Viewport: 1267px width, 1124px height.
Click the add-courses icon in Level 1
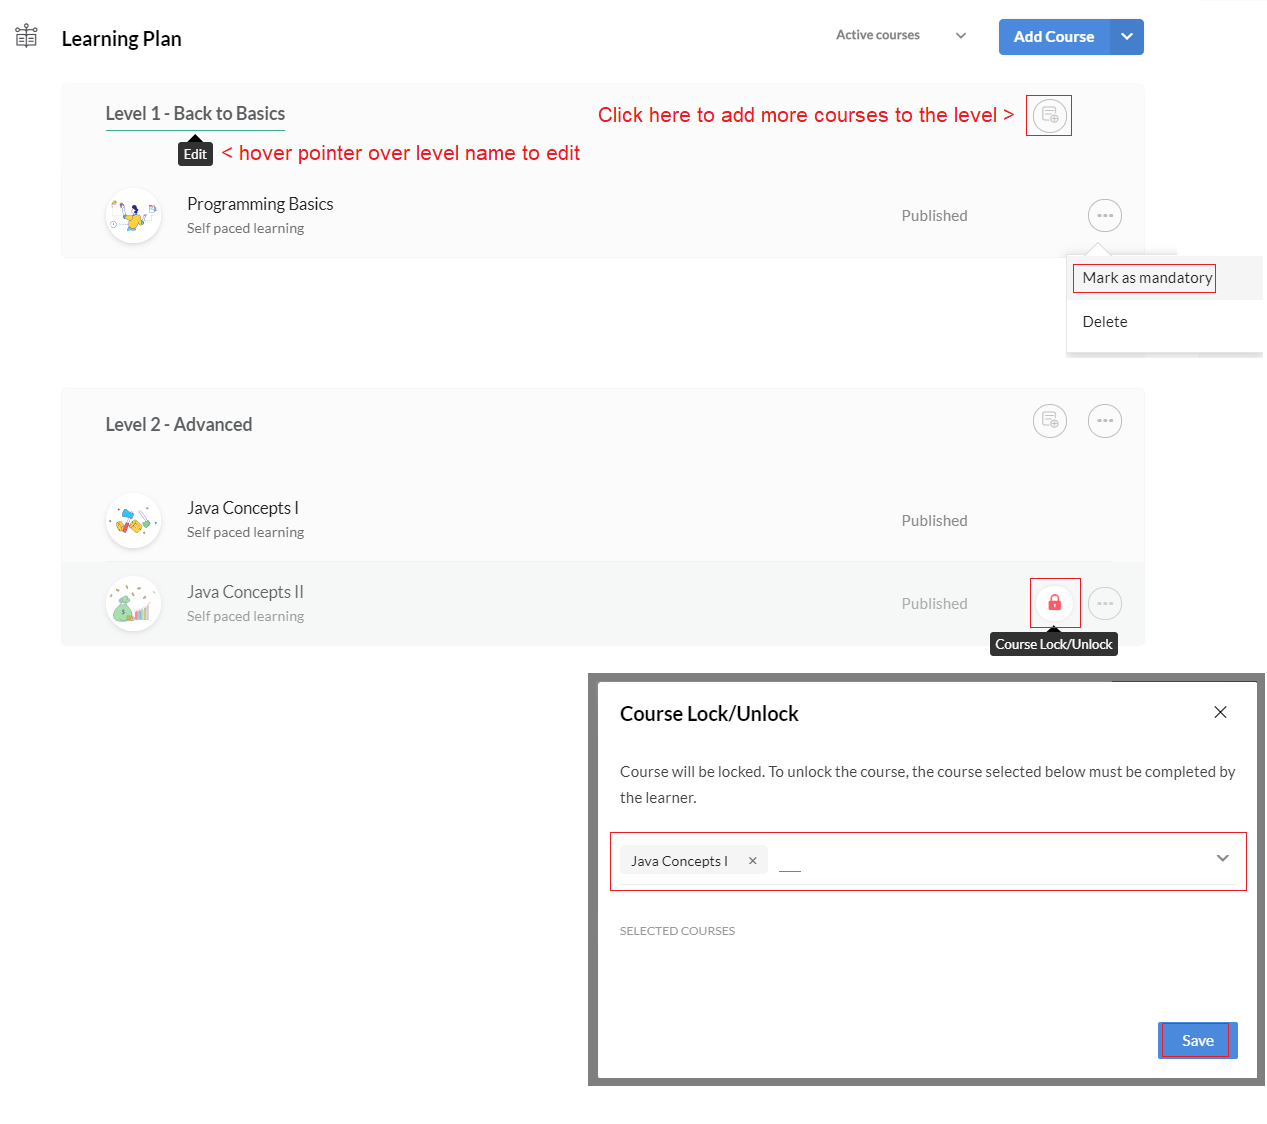[x=1049, y=116]
